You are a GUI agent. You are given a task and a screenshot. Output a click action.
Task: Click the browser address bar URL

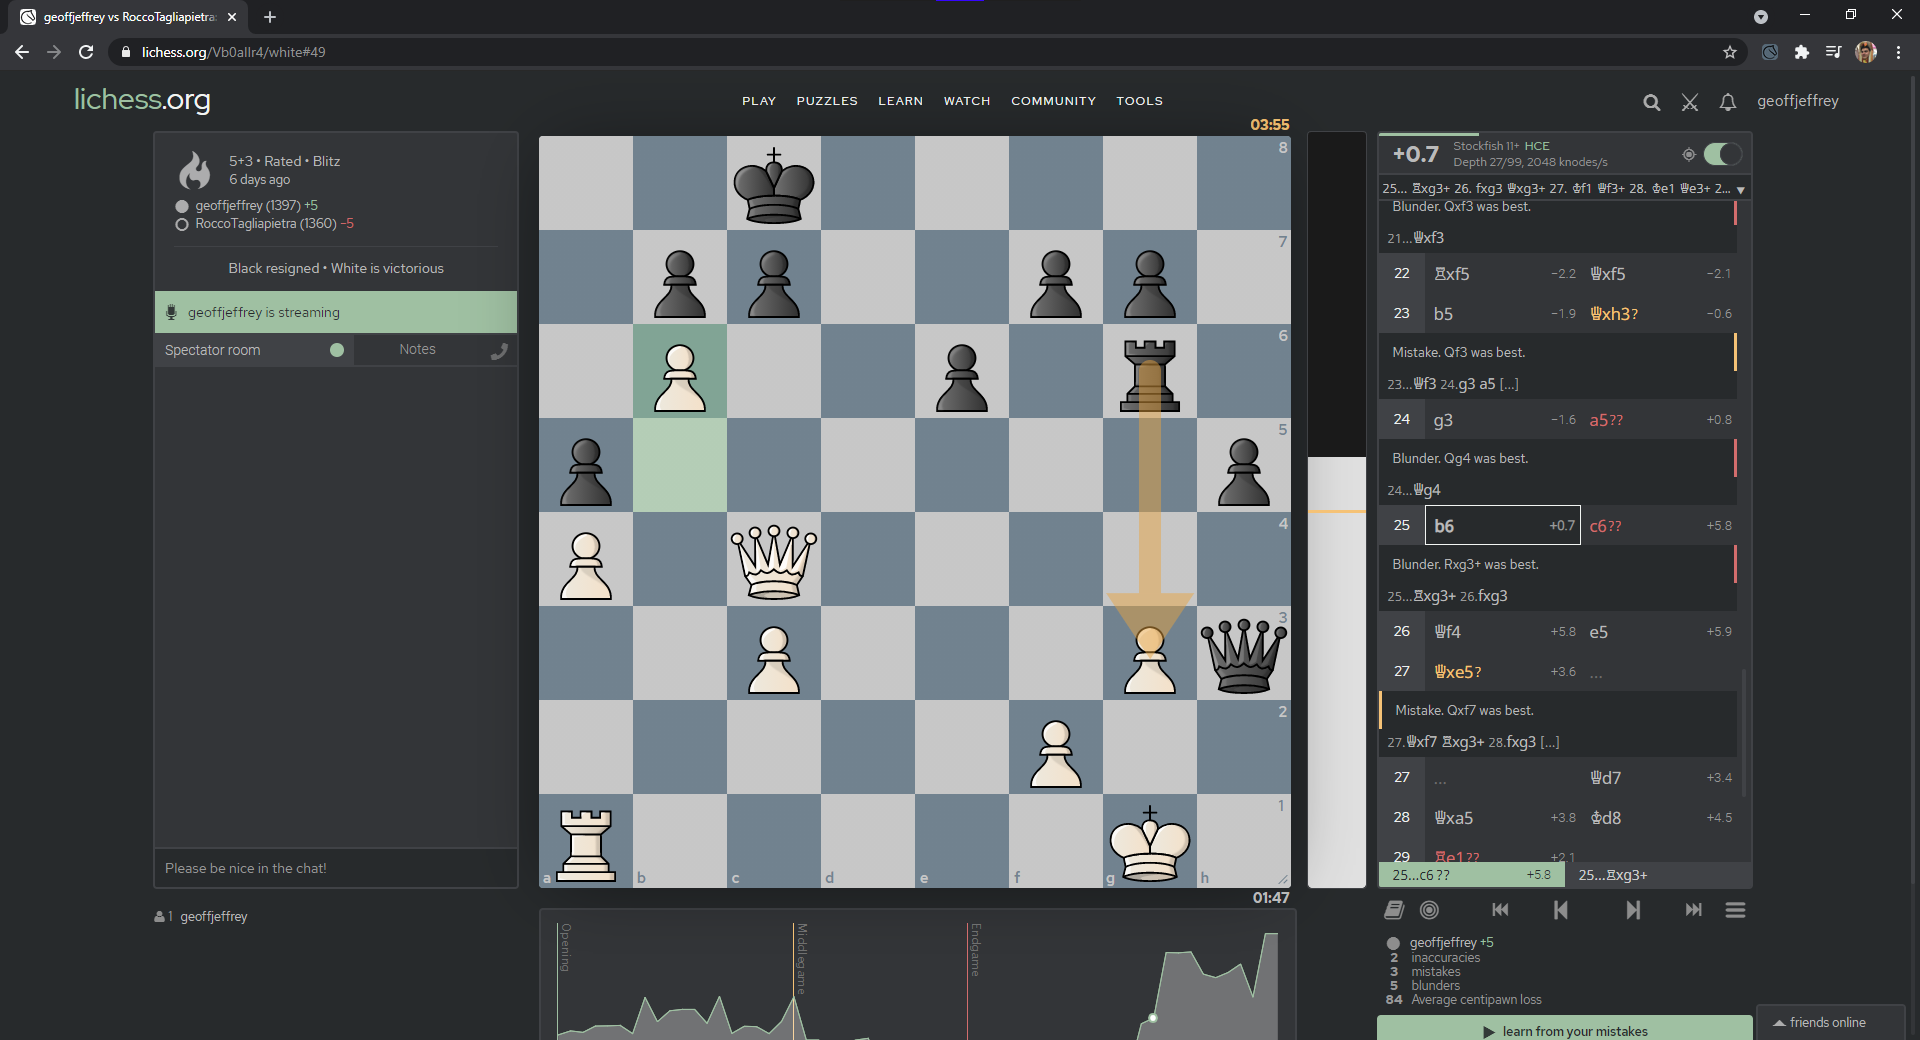[x=233, y=52]
